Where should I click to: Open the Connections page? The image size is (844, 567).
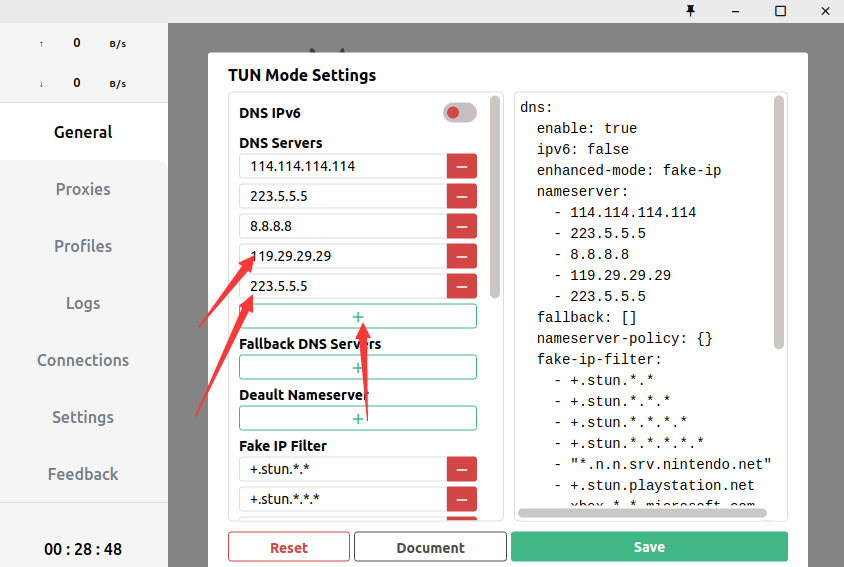click(x=83, y=360)
